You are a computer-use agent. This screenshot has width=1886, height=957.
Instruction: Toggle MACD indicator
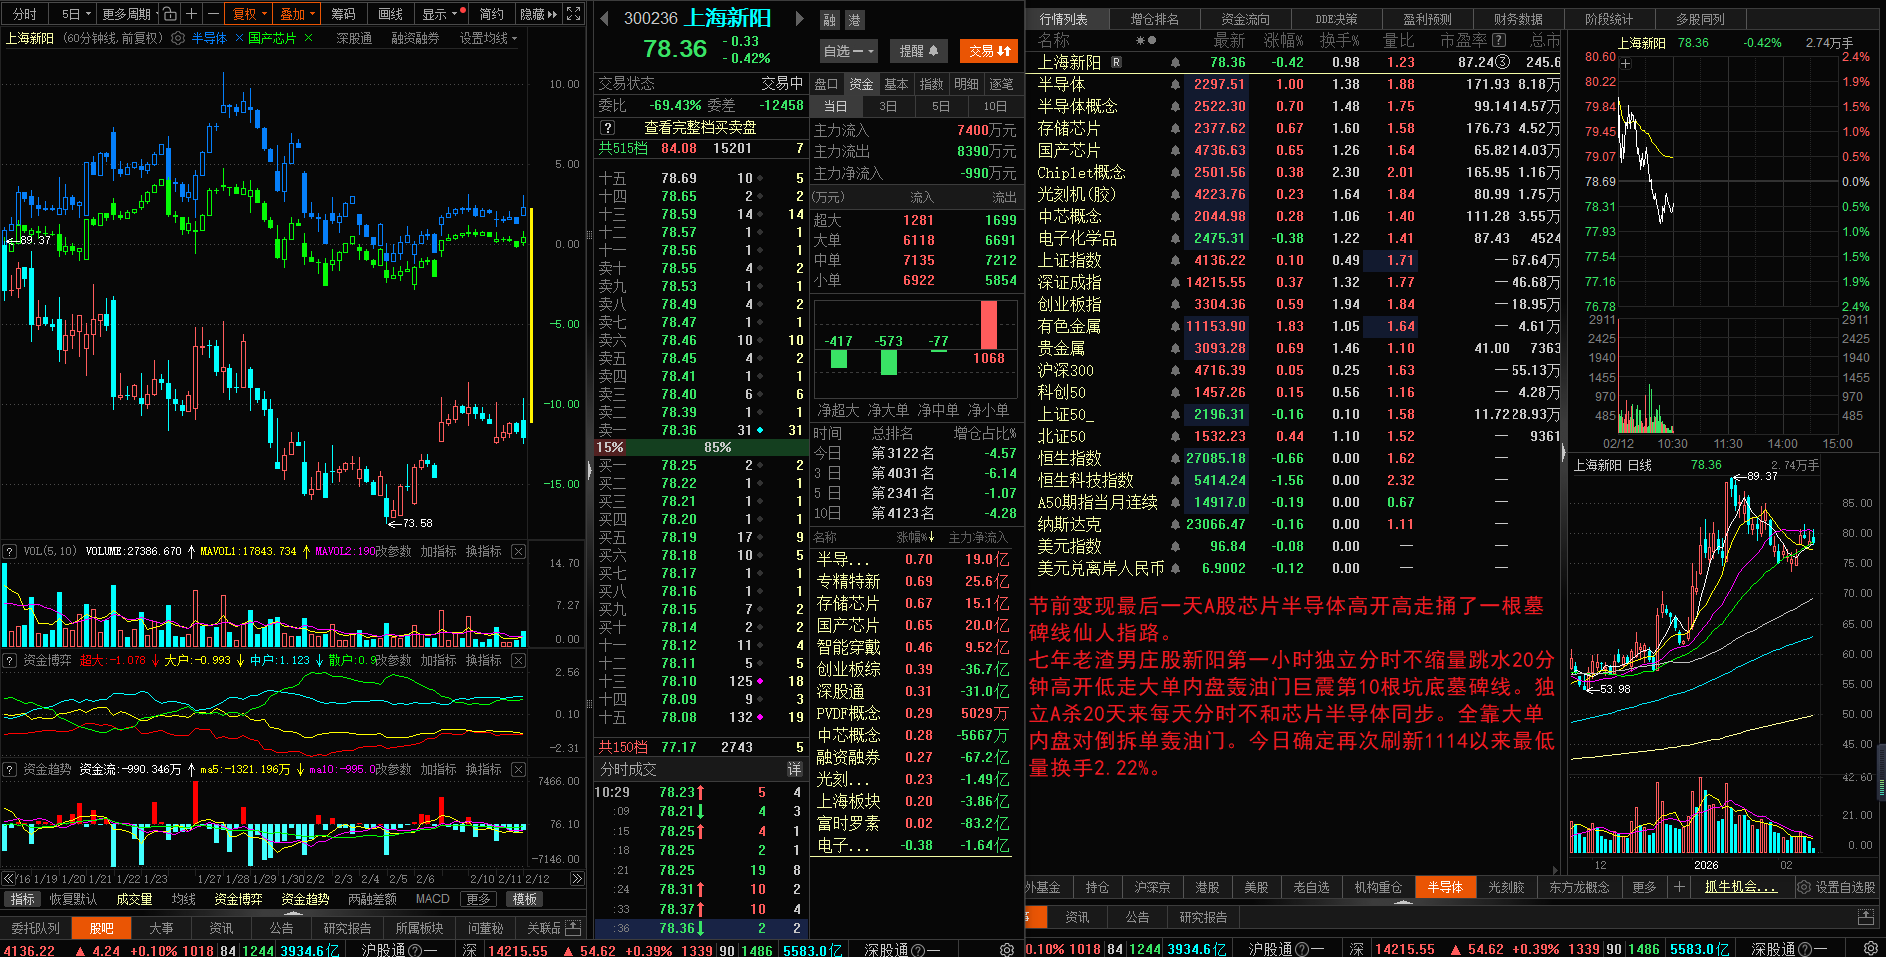point(433,899)
